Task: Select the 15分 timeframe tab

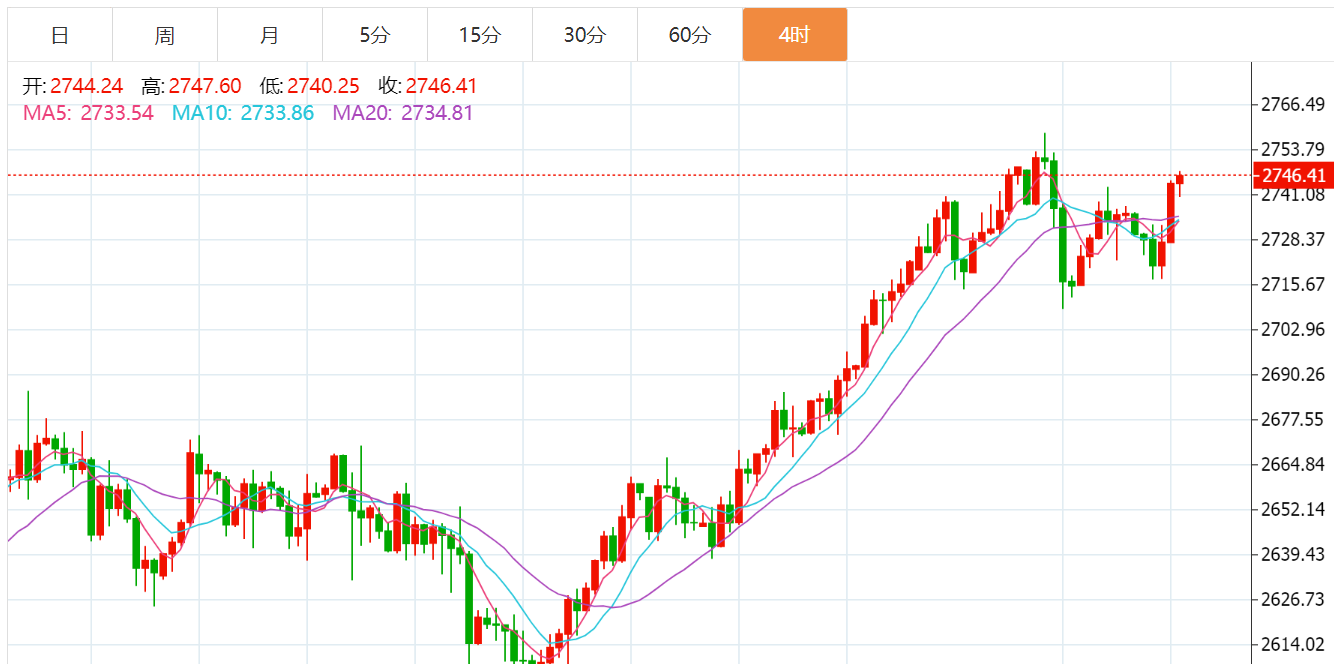Action: (x=480, y=35)
